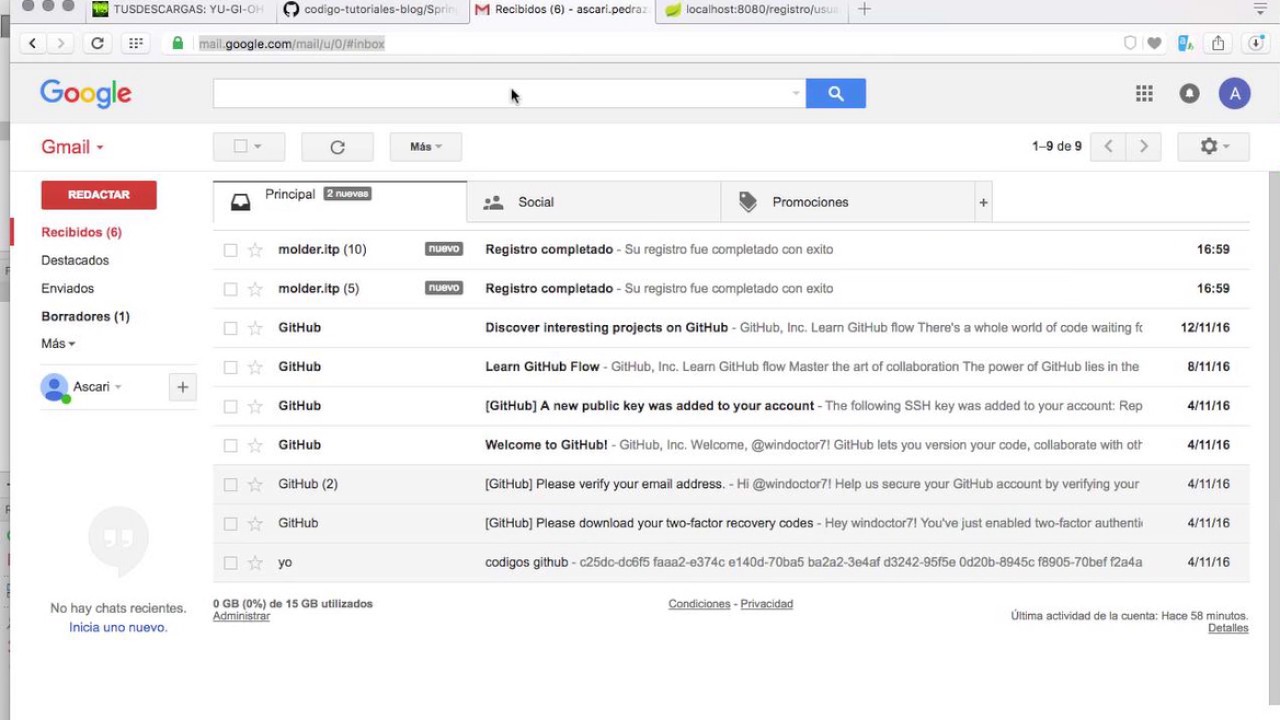This screenshot has height=720, width=1280.
Task: Check the 'new public key' email box
Action: (x=230, y=406)
